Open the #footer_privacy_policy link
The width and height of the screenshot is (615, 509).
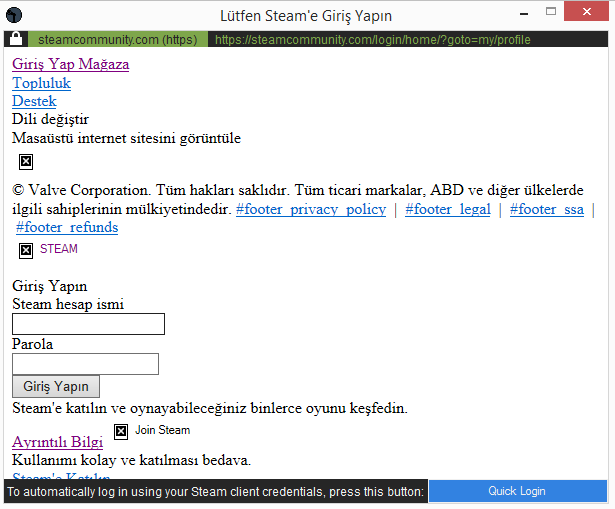[x=311, y=209]
